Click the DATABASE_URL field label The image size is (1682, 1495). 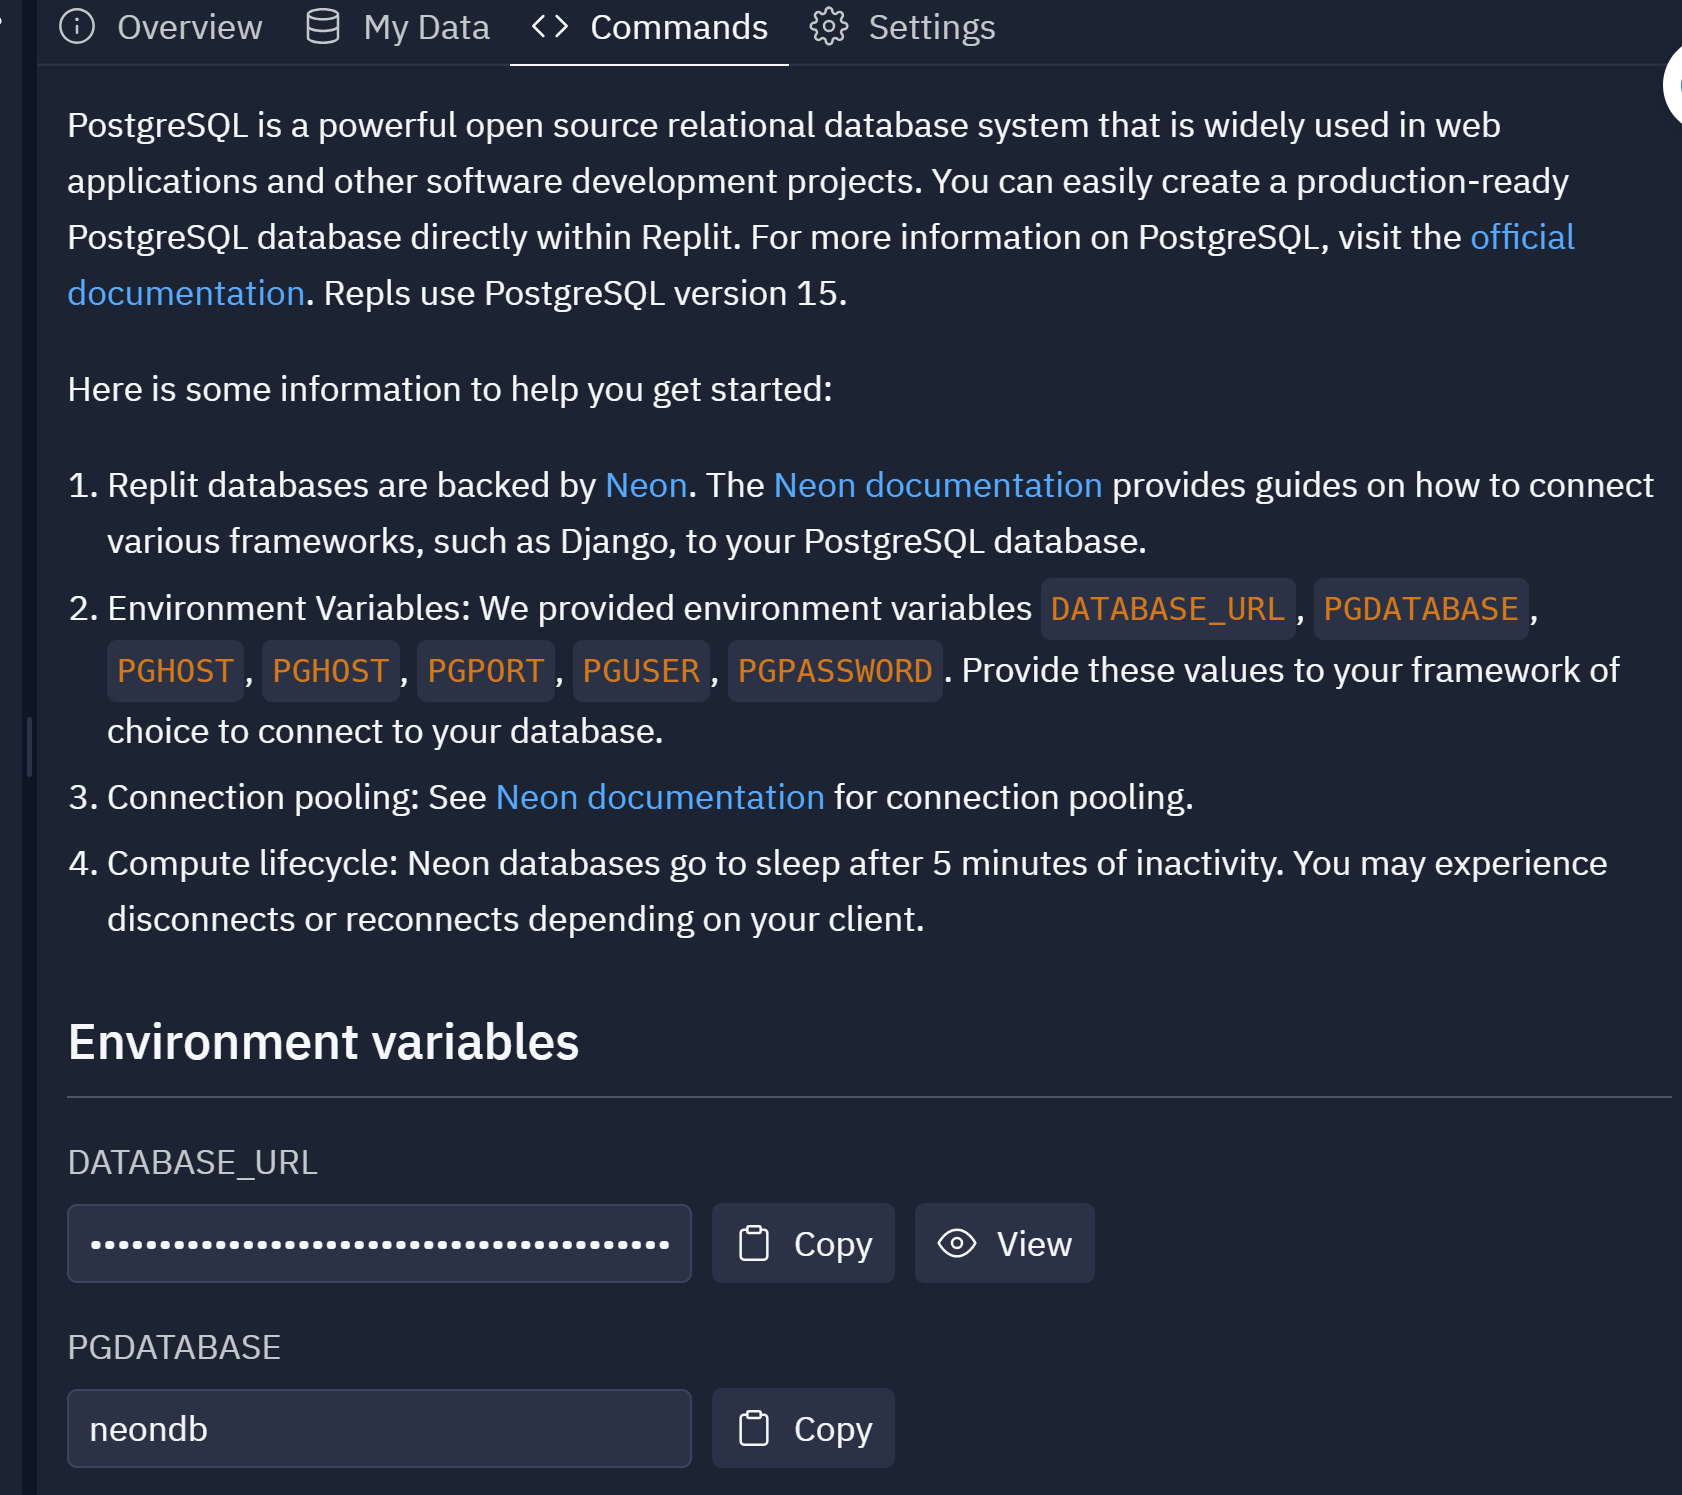click(x=192, y=1162)
